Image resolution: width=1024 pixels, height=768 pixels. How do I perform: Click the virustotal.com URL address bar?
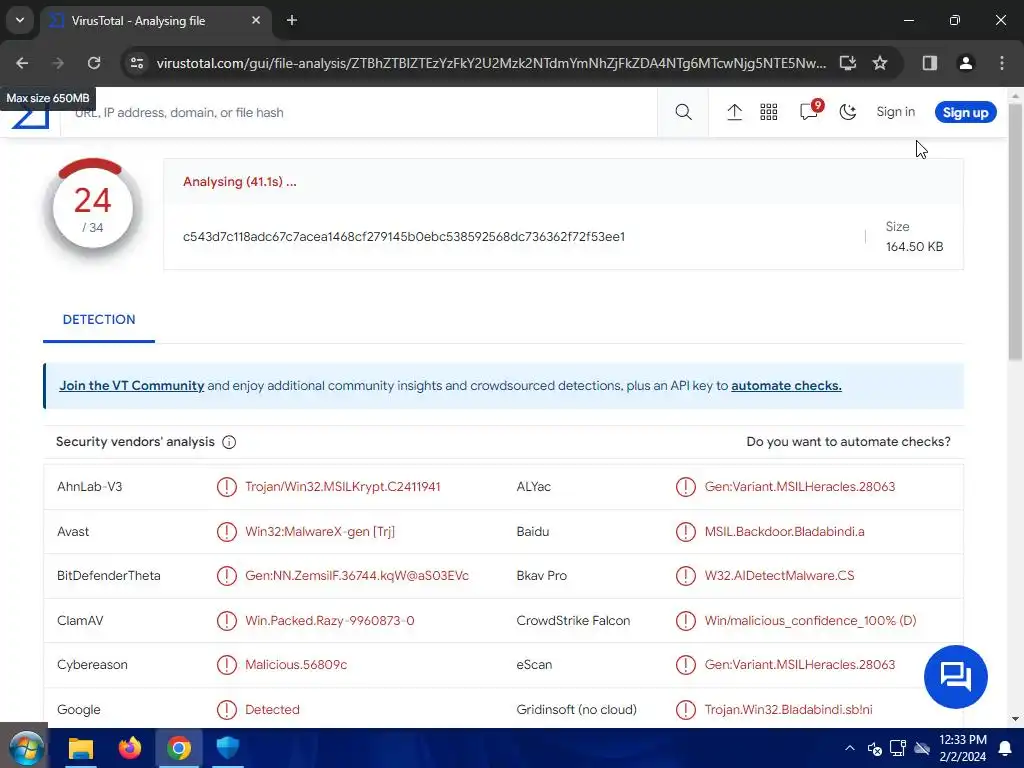click(491, 63)
